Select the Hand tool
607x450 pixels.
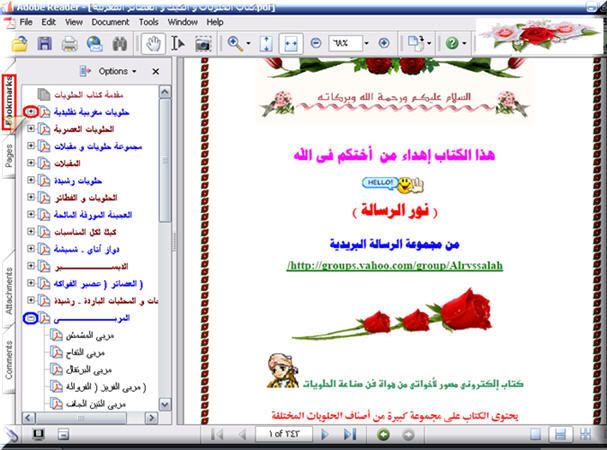point(153,43)
